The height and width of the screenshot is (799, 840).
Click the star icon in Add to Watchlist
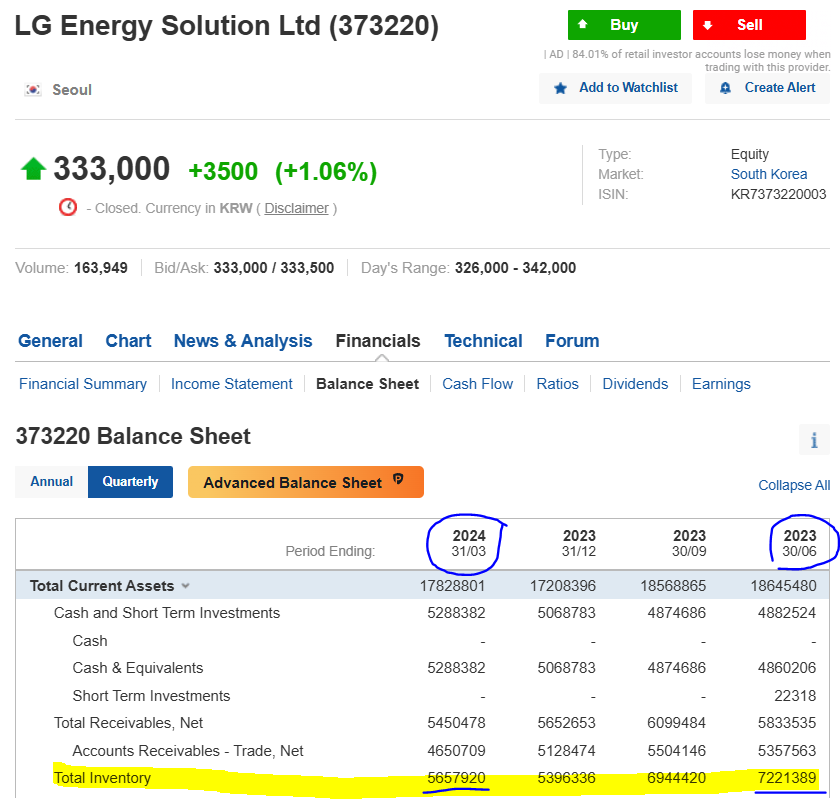click(x=560, y=88)
